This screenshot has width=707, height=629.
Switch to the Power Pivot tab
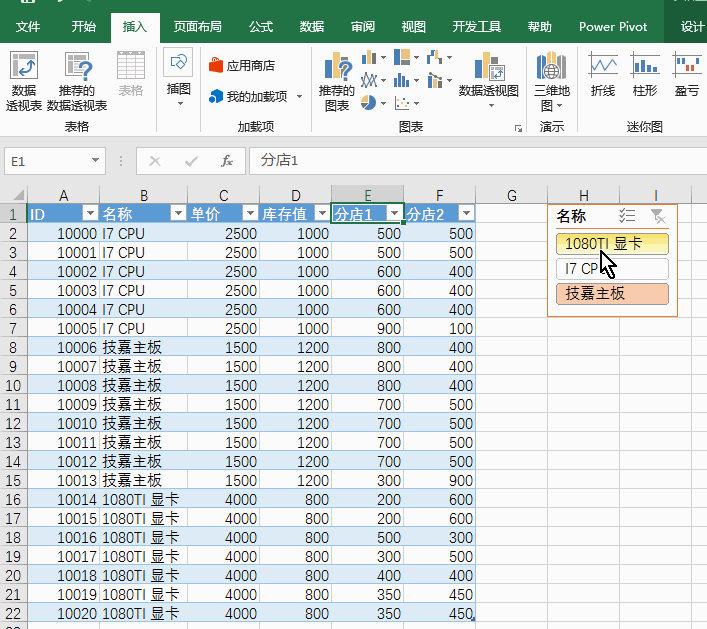point(613,27)
